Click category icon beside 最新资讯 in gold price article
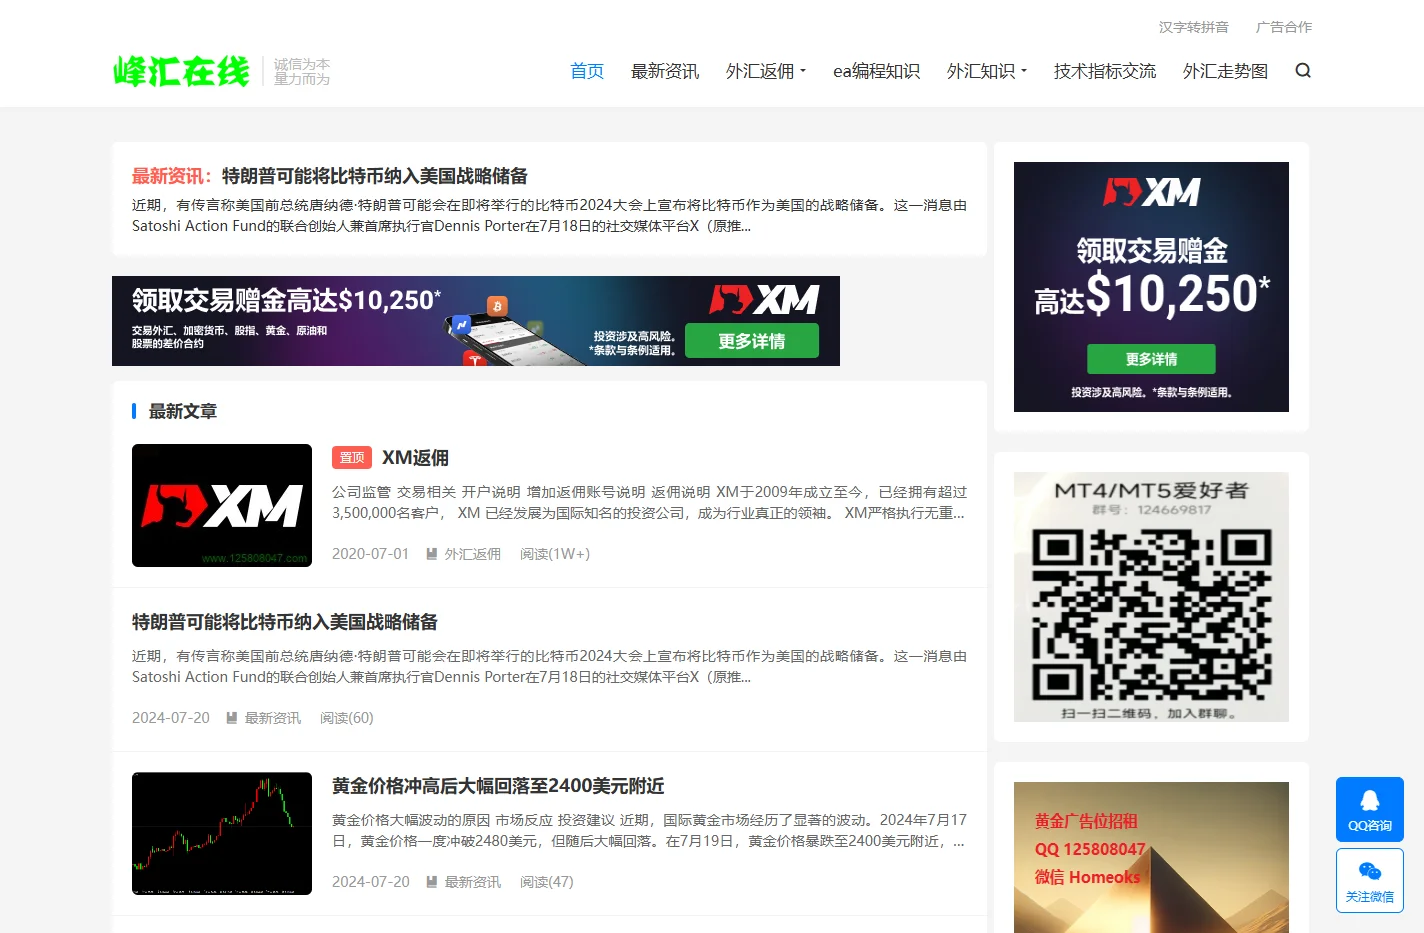Viewport: 1424px width, 933px height. pos(432,882)
